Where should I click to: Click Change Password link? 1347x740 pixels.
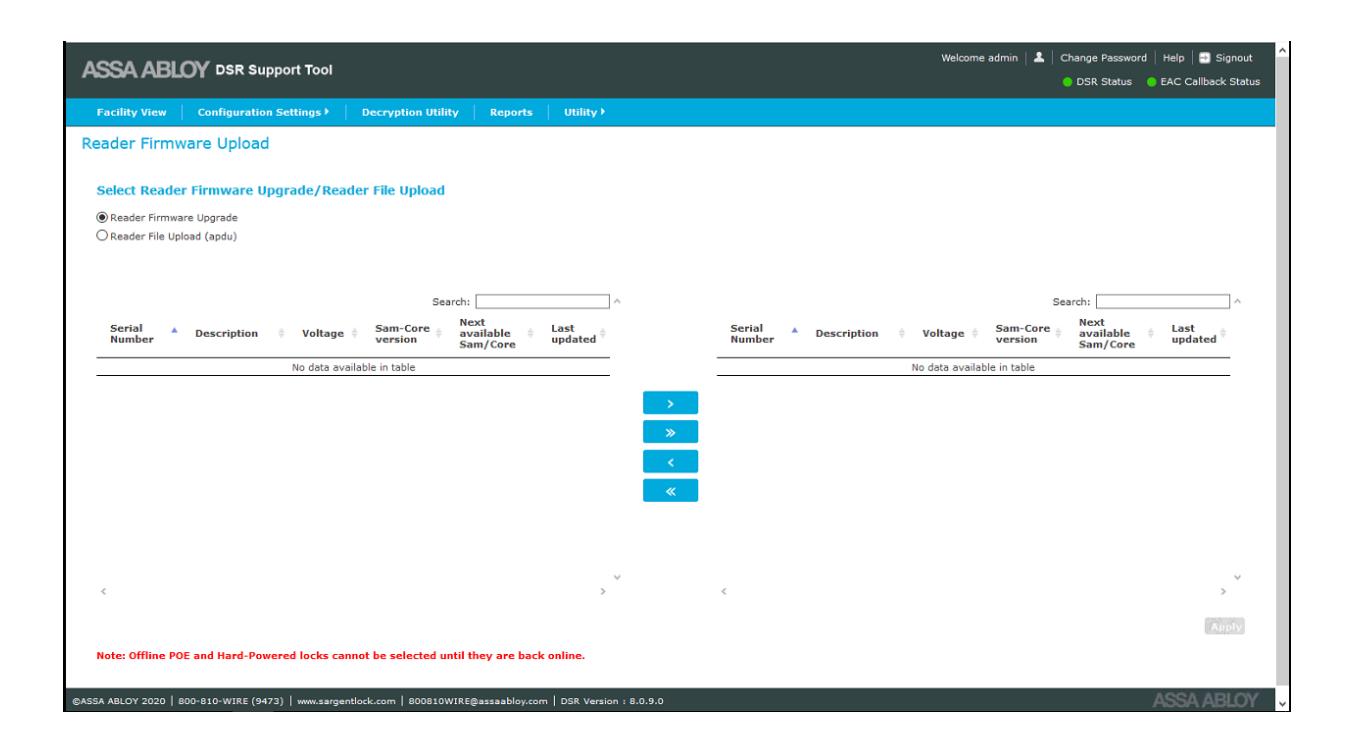[x=1104, y=58]
